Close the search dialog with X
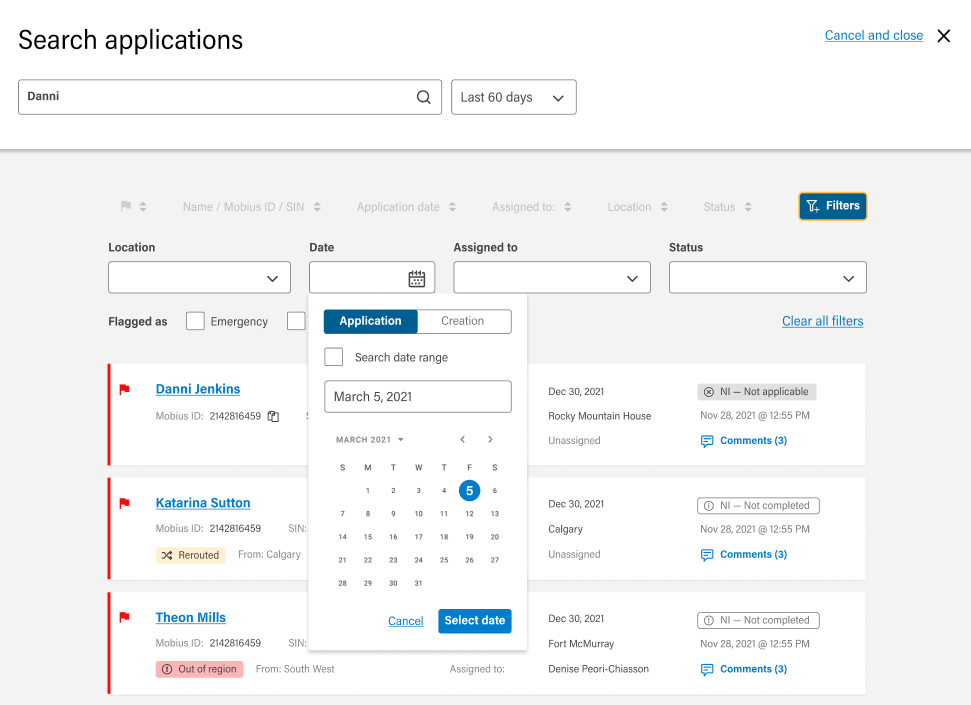Image resolution: width=971 pixels, height=705 pixels. [x=944, y=36]
